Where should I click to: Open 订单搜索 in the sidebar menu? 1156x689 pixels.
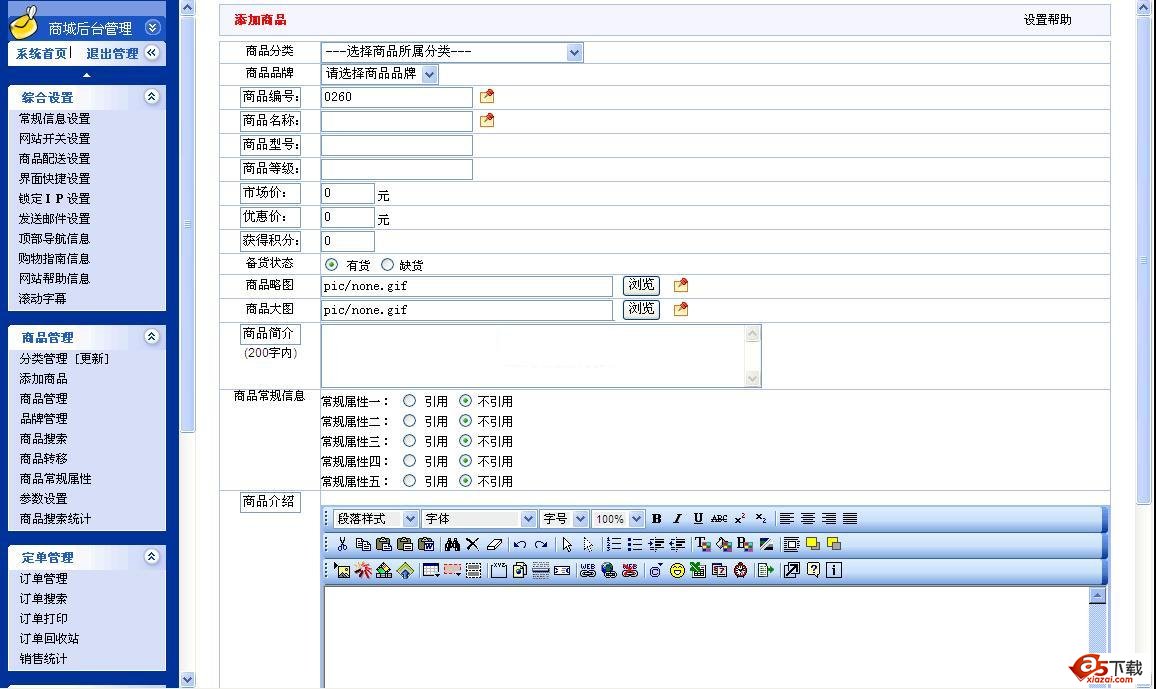tap(44, 599)
